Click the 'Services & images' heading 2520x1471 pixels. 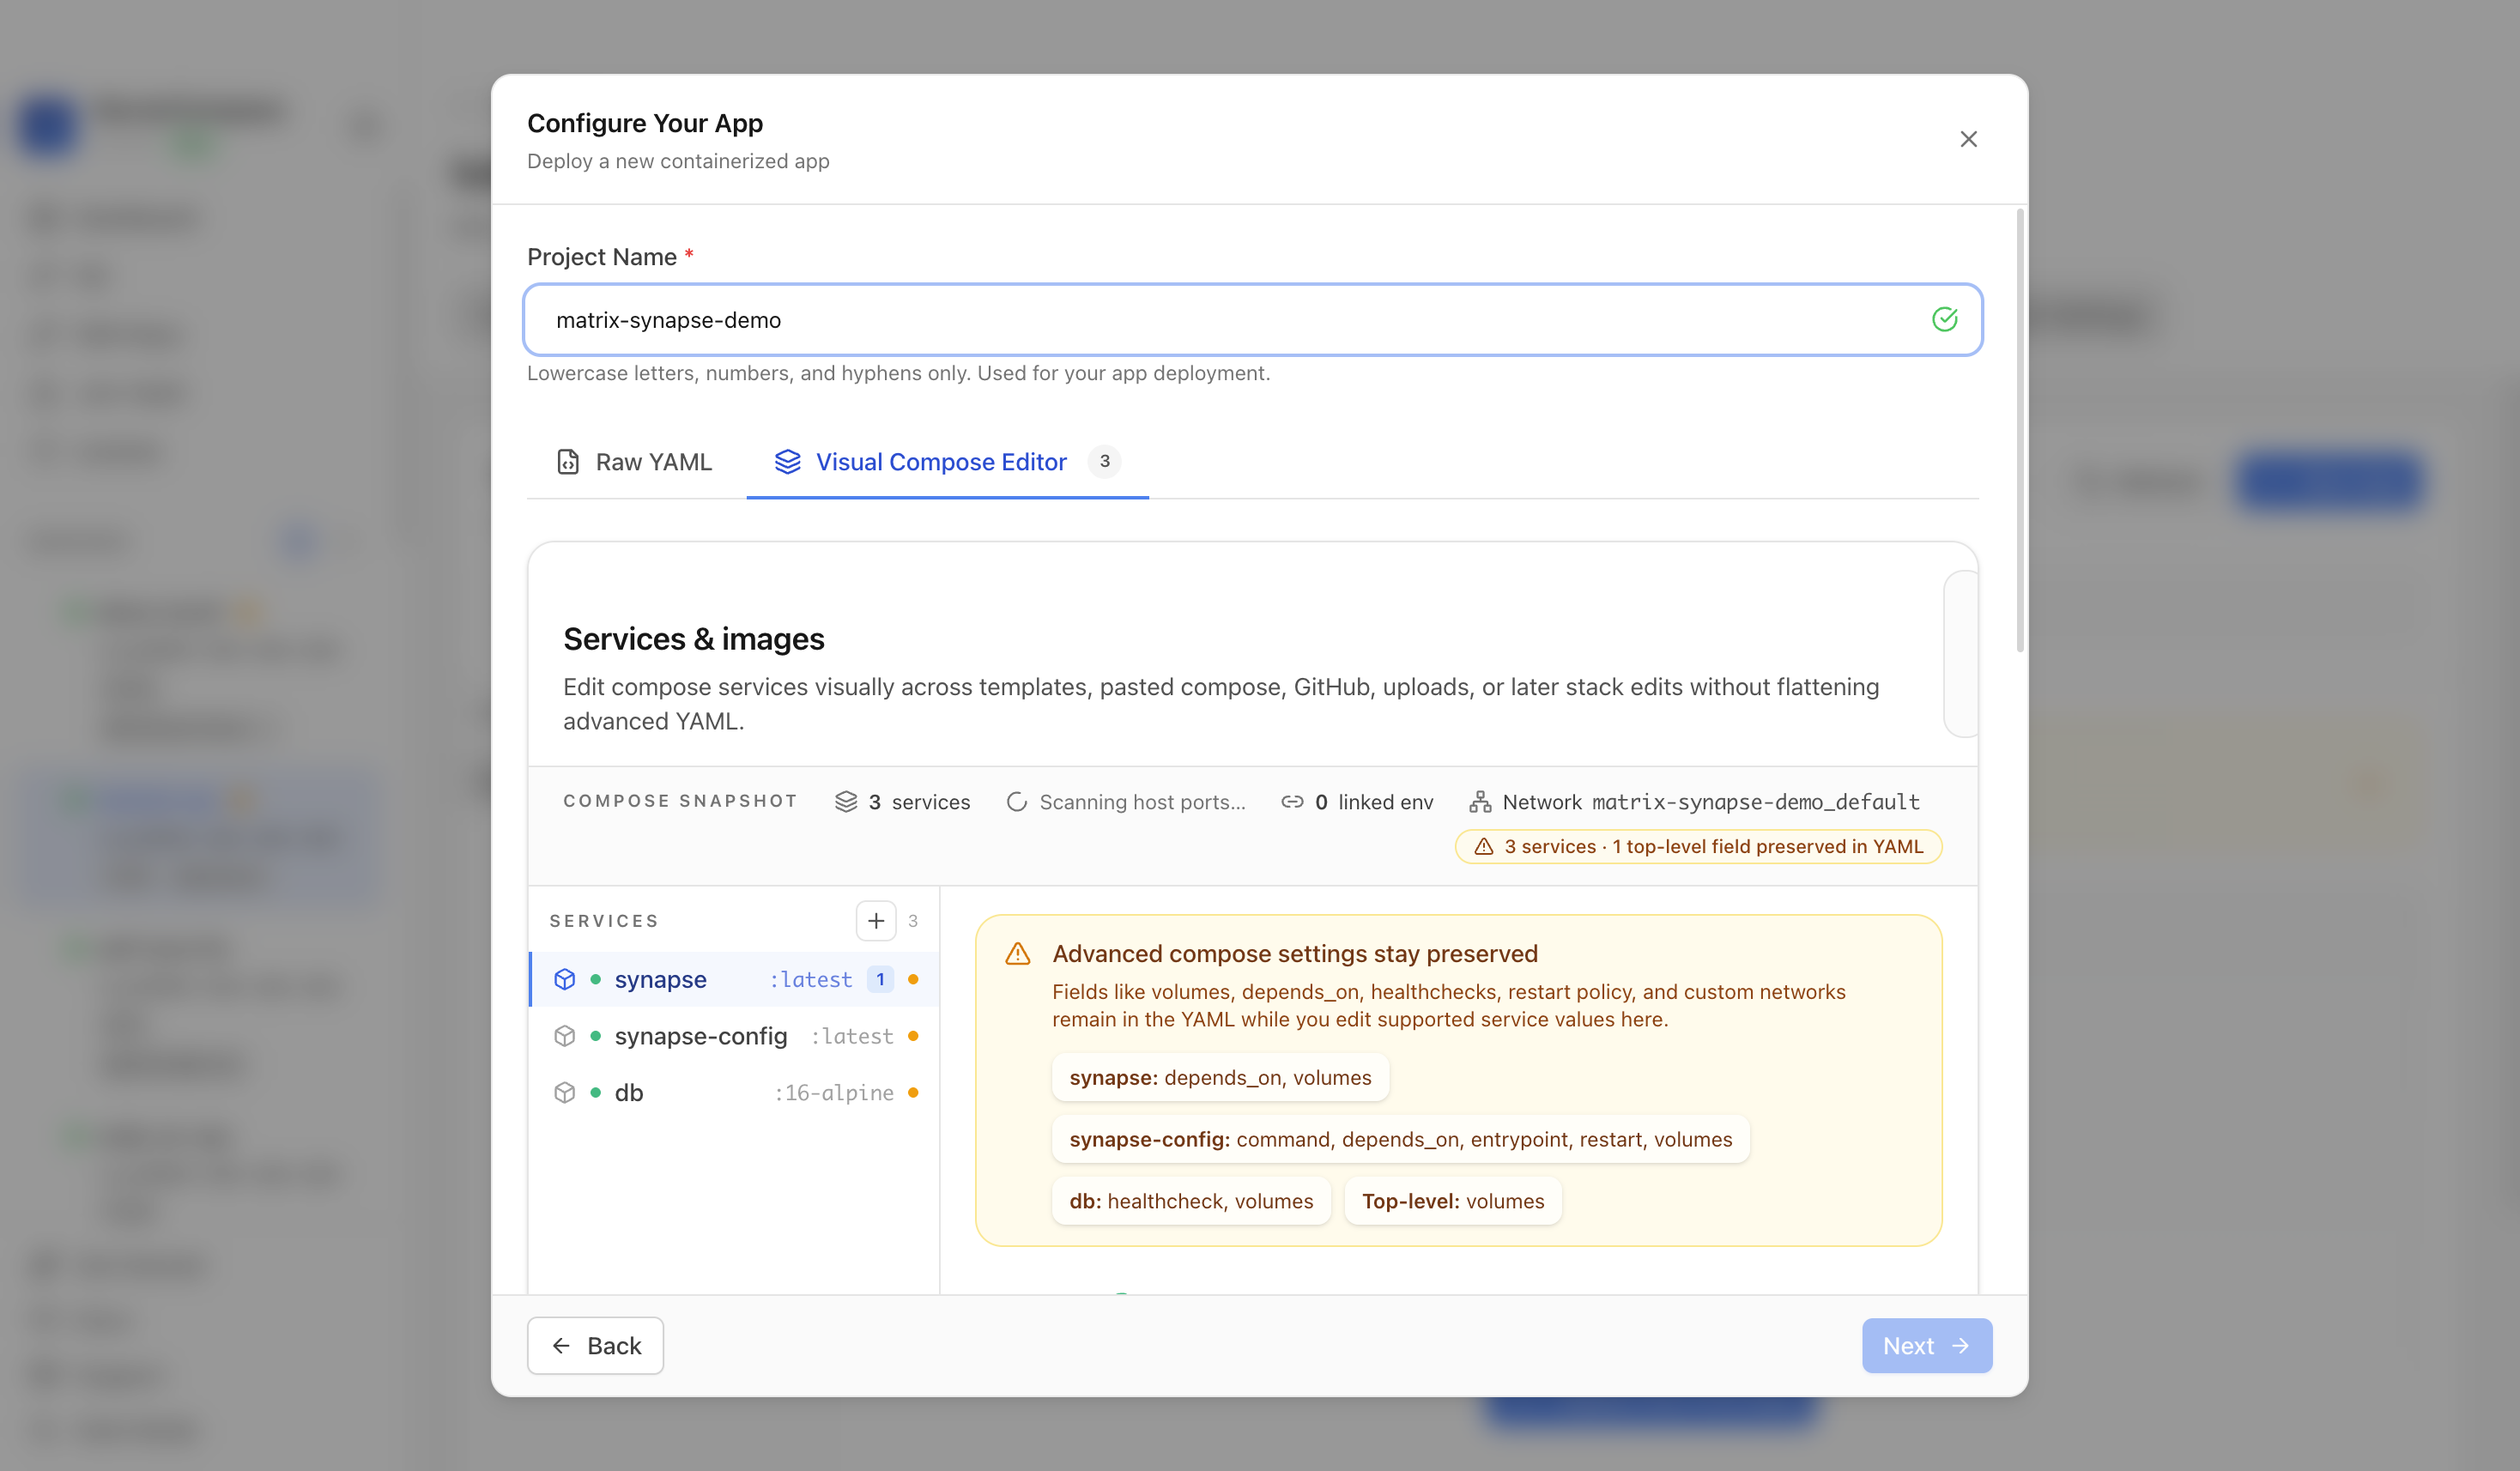click(693, 638)
